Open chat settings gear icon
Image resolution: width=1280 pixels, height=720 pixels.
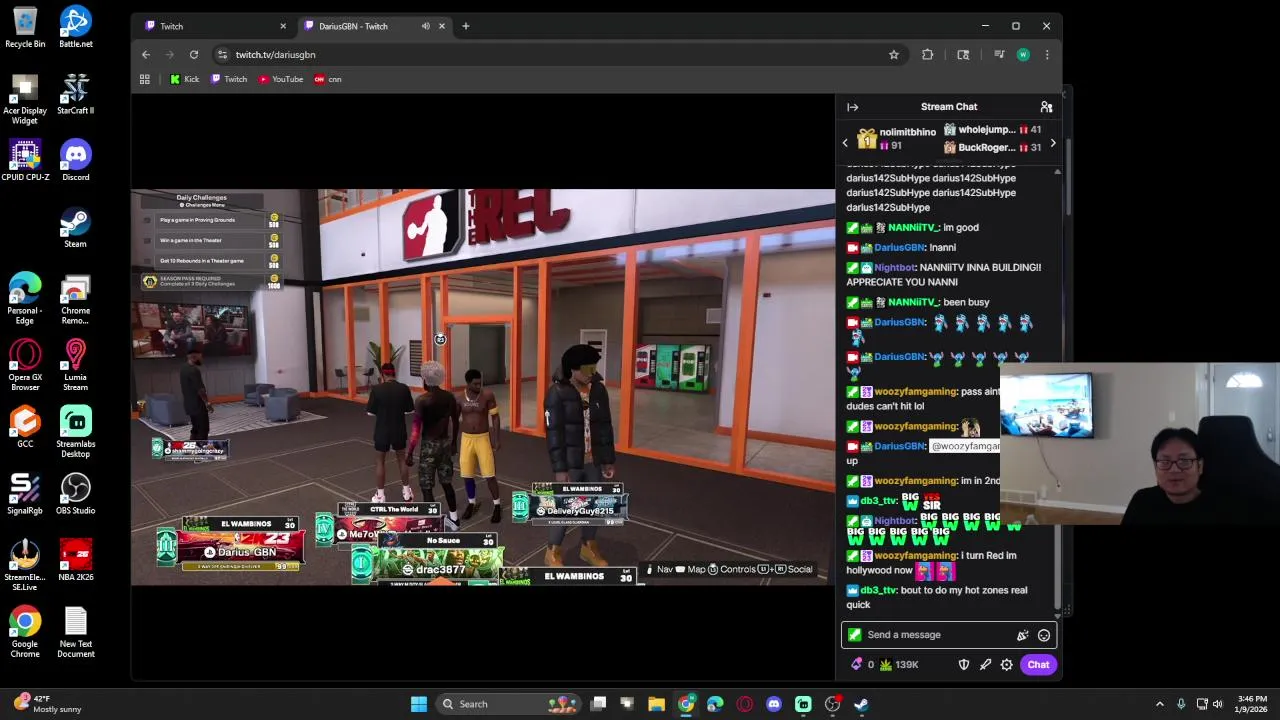point(1007,665)
